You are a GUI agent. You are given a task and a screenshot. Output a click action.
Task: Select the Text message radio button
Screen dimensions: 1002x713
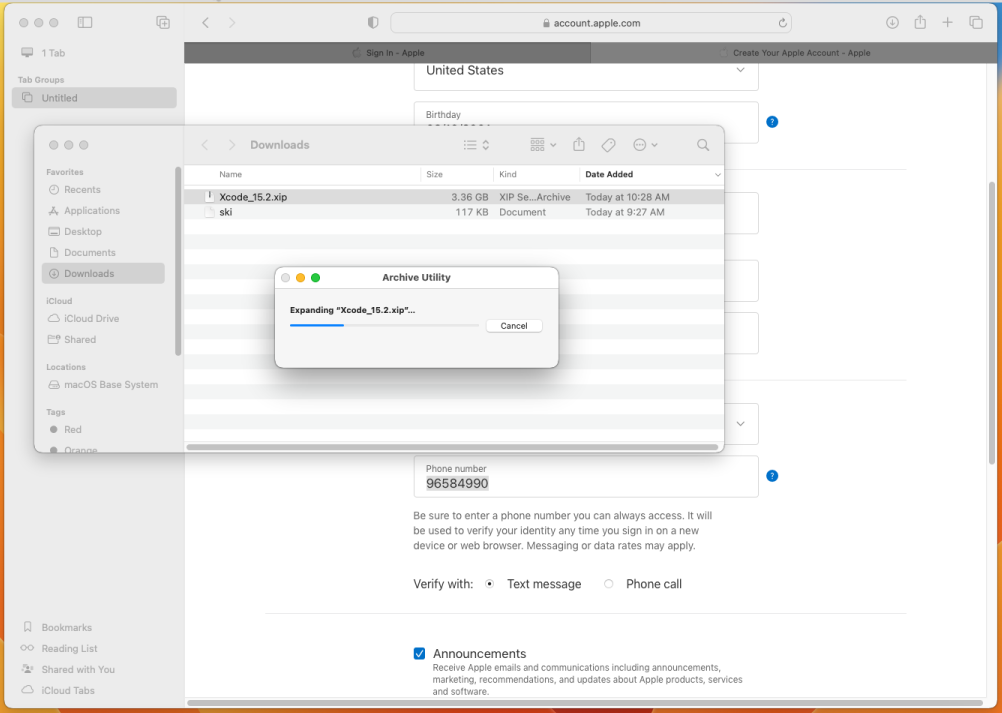coord(489,583)
